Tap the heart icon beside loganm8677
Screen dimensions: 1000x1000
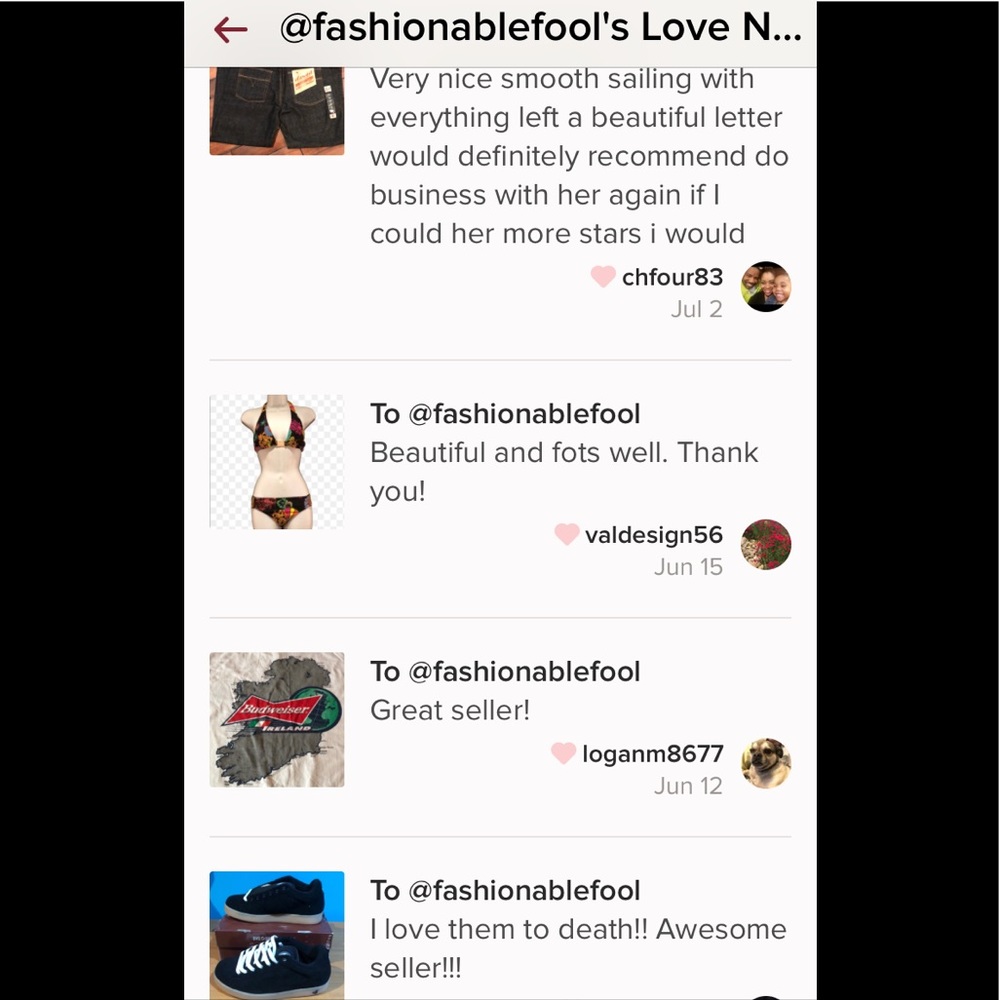click(x=563, y=753)
